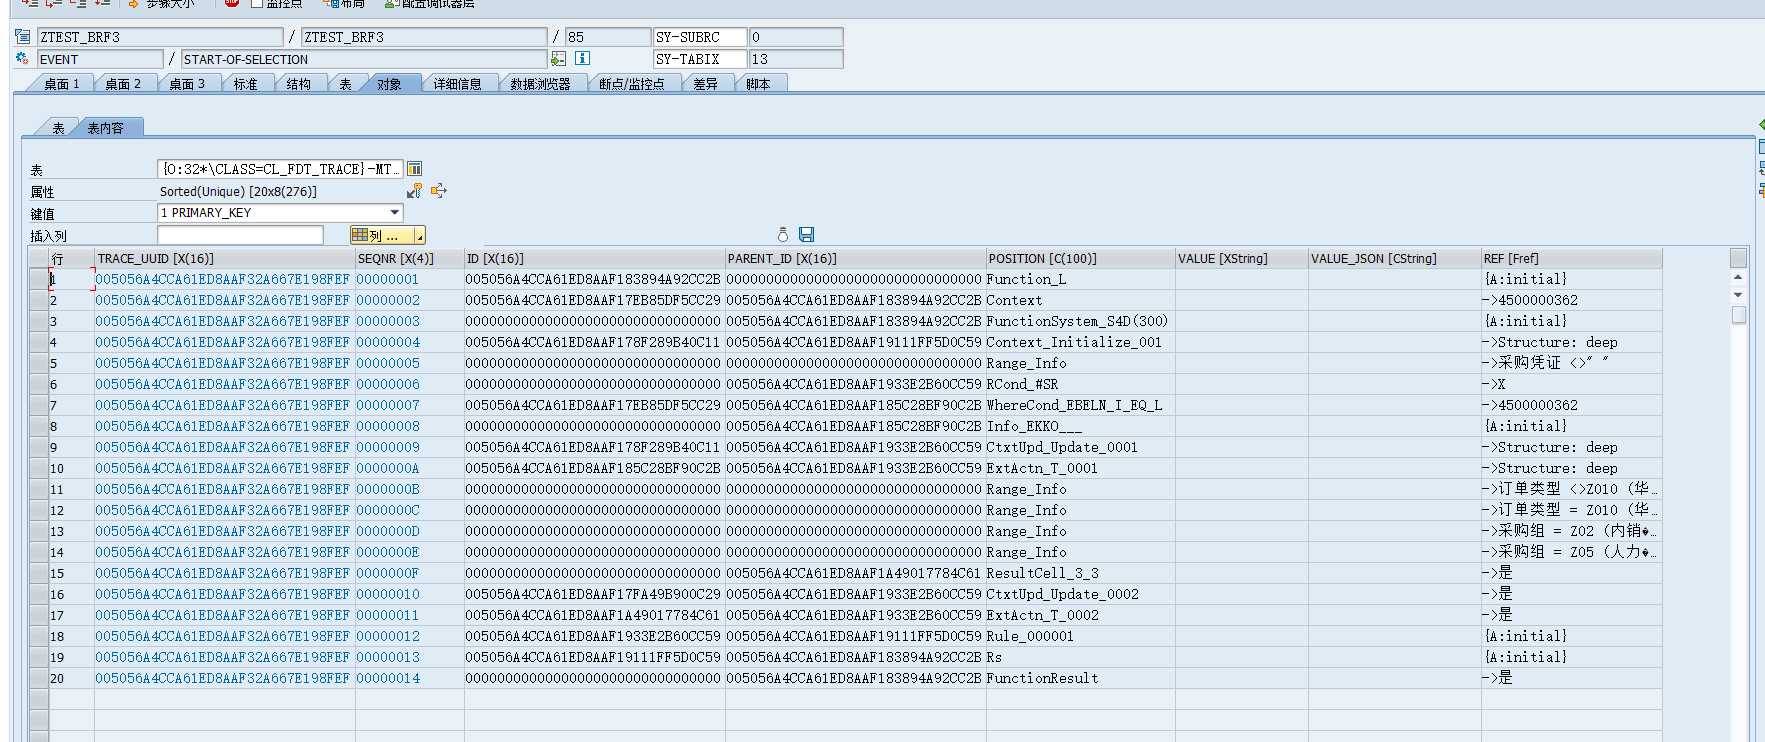
Task: Click the VALUE_JSON column header
Action: coord(1394,258)
